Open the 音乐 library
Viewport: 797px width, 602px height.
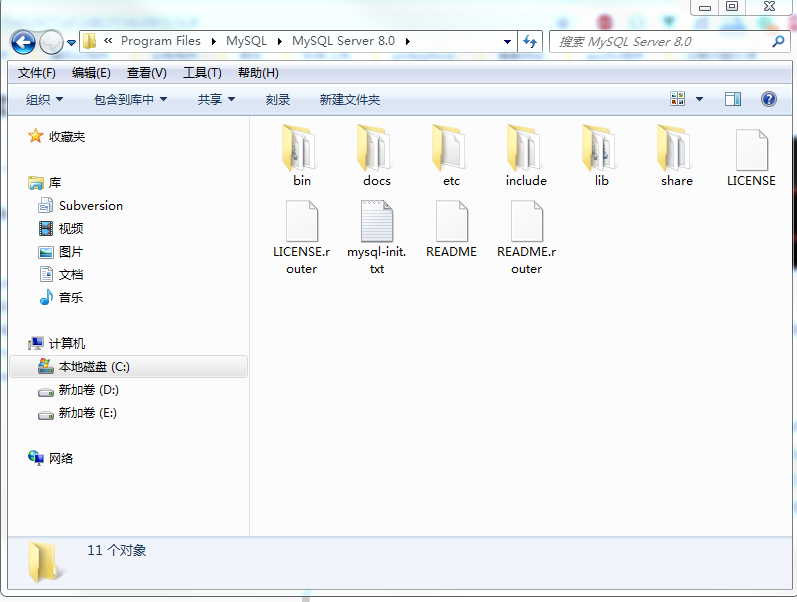pos(61,297)
